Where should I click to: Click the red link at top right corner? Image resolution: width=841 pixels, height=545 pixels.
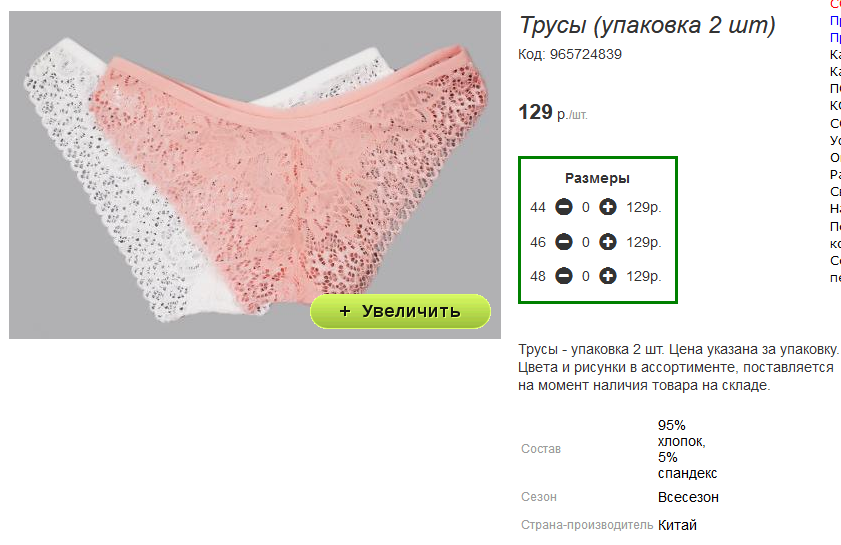click(x=835, y=4)
